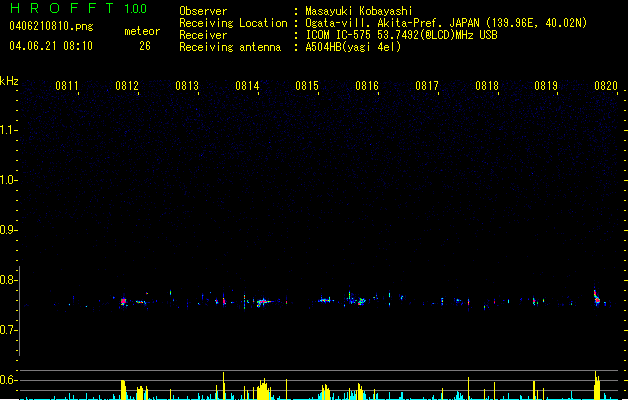Click the wide yellow power peak after 0814
Viewport: 629px width, 400px height.
point(263,389)
